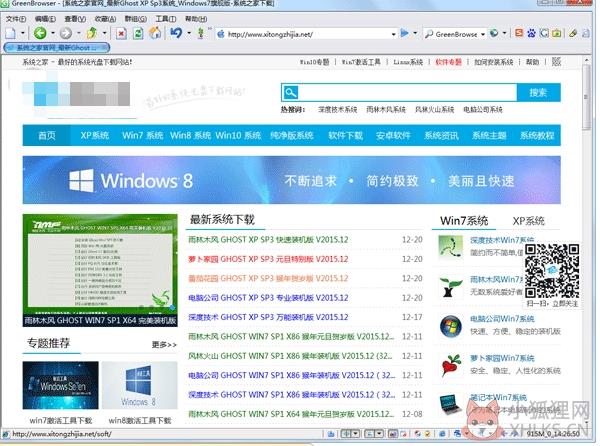Click the 雨林木风Win7 sprout icon

tap(450, 287)
